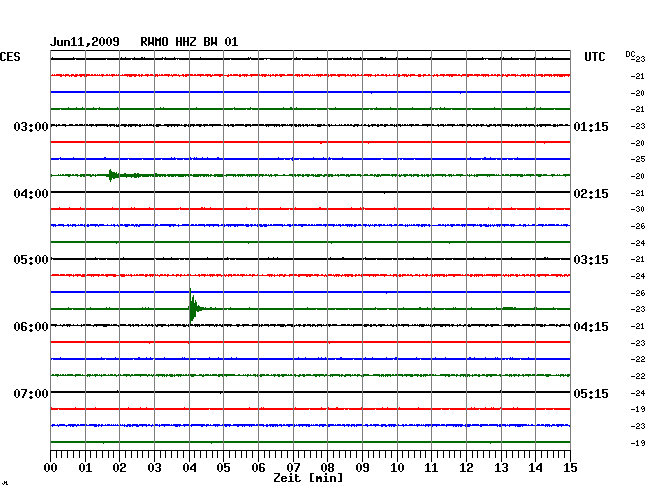
Task: Click the 07 minute axis label
Action: pos(293,467)
